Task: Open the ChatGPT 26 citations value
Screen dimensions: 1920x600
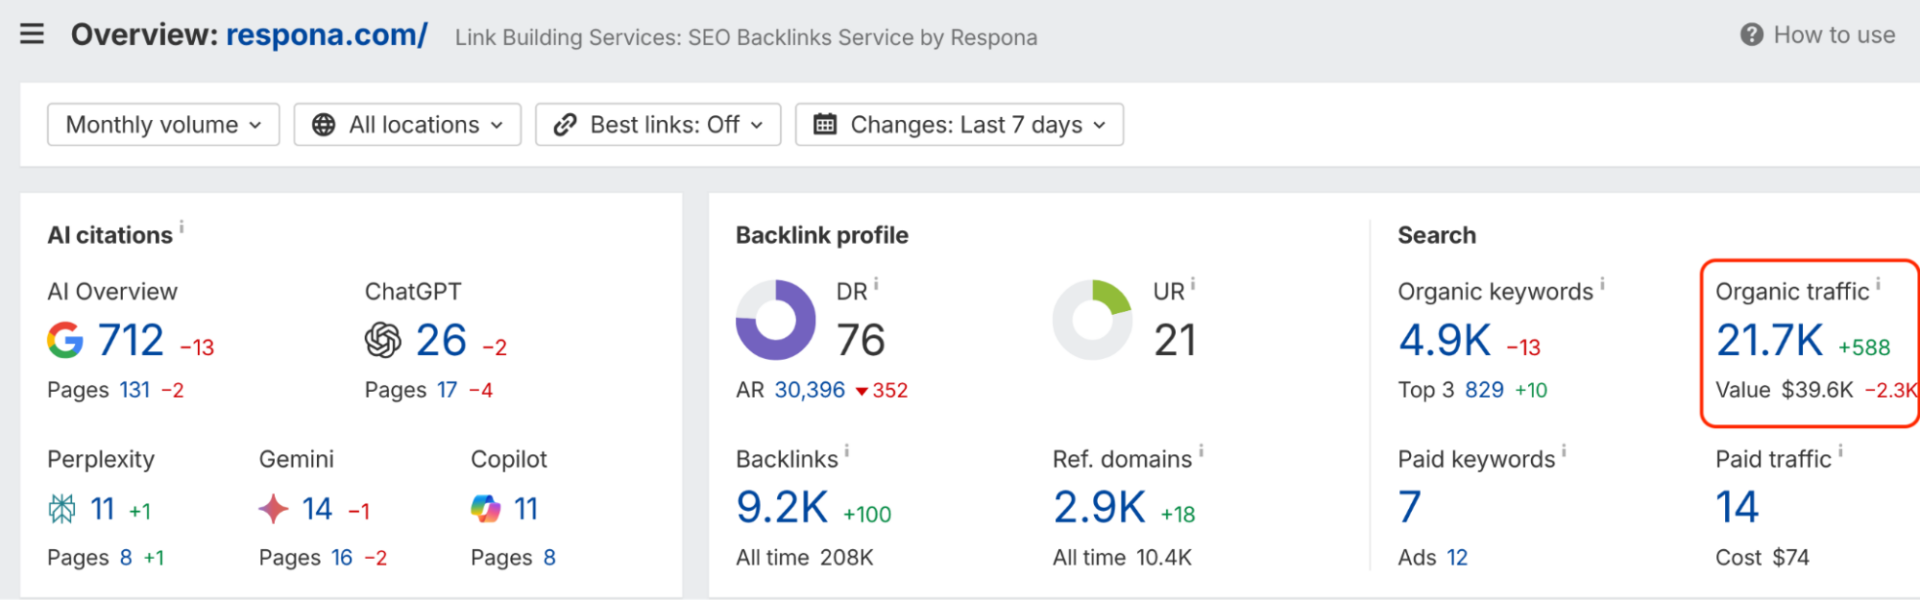Action: 441,340
